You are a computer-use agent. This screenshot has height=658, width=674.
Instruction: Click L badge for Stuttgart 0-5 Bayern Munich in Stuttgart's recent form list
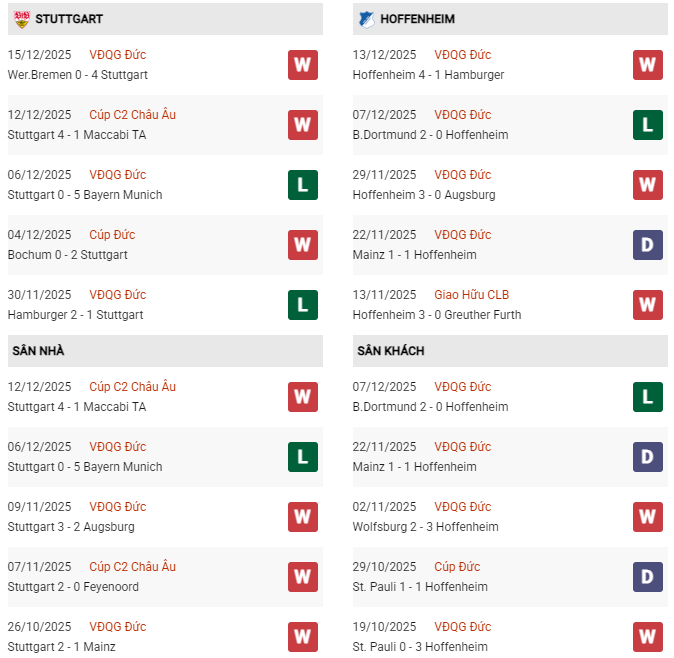pos(303,185)
